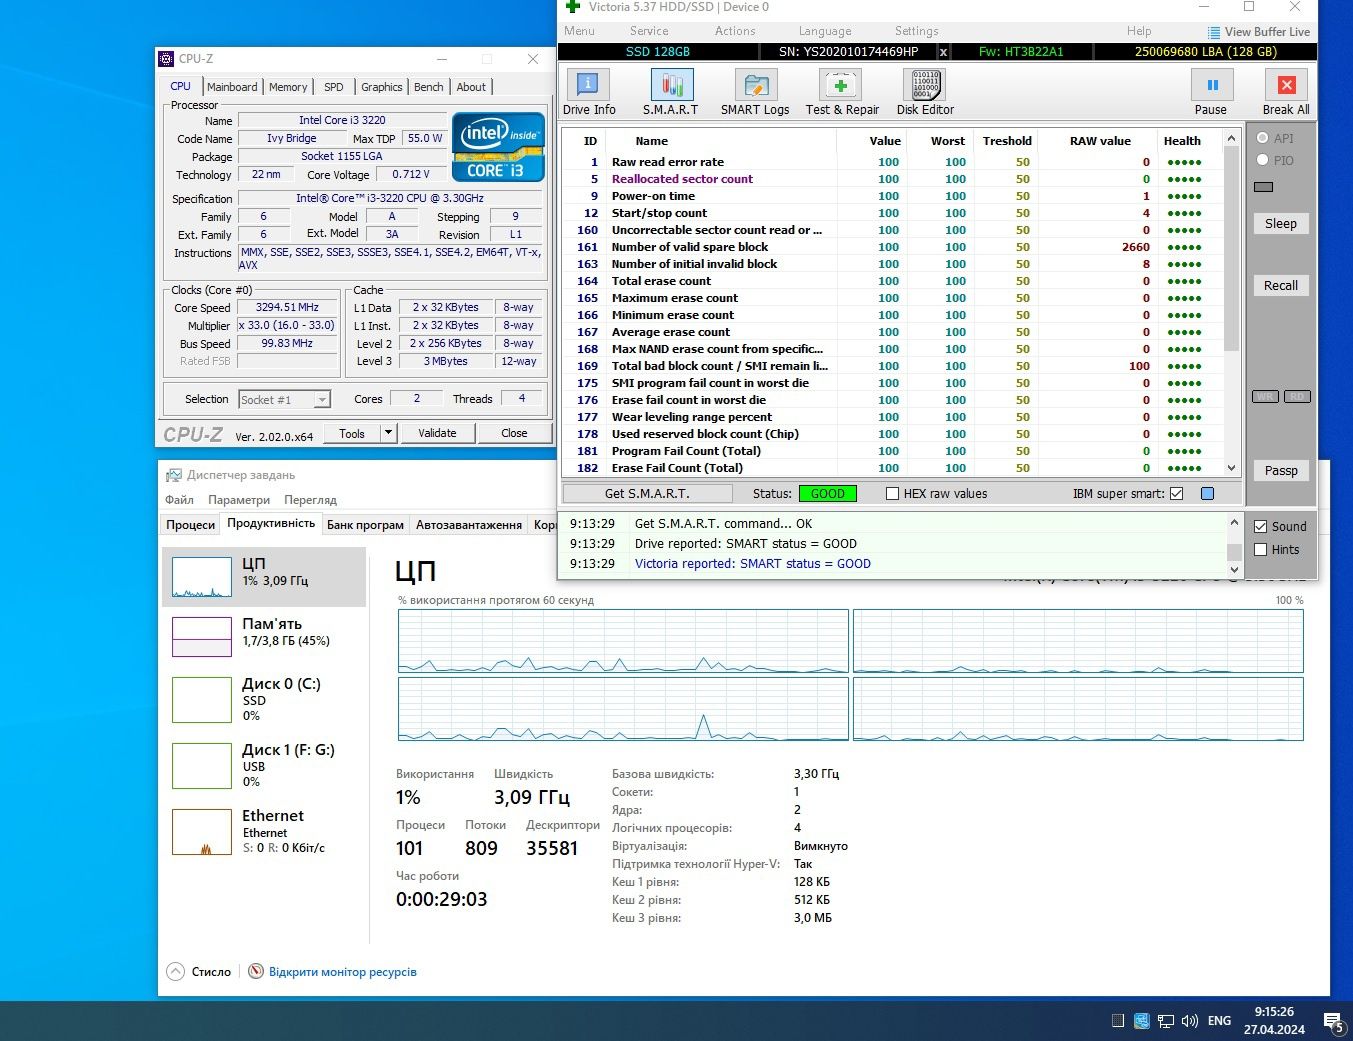Viewport: 1353px width, 1041px height.
Task: Switch to SPD tab in CPU-Z
Action: (x=334, y=87)
